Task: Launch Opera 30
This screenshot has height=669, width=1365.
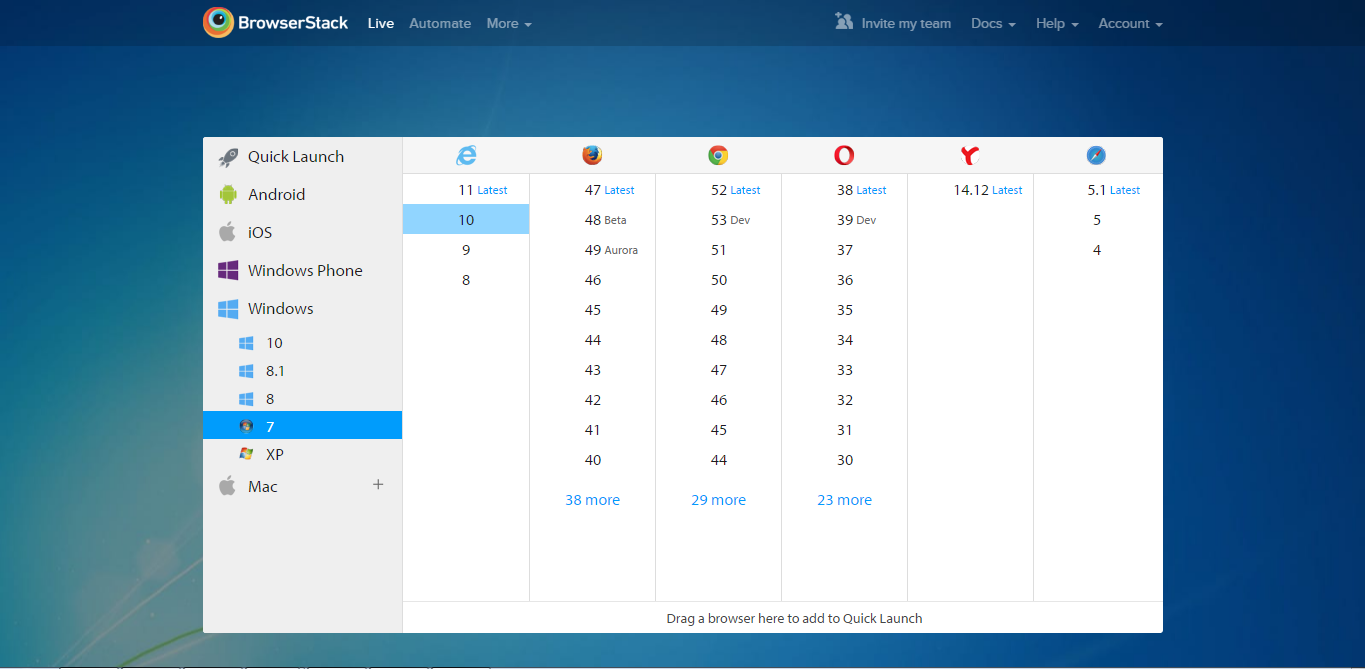Action: (844, 460)
